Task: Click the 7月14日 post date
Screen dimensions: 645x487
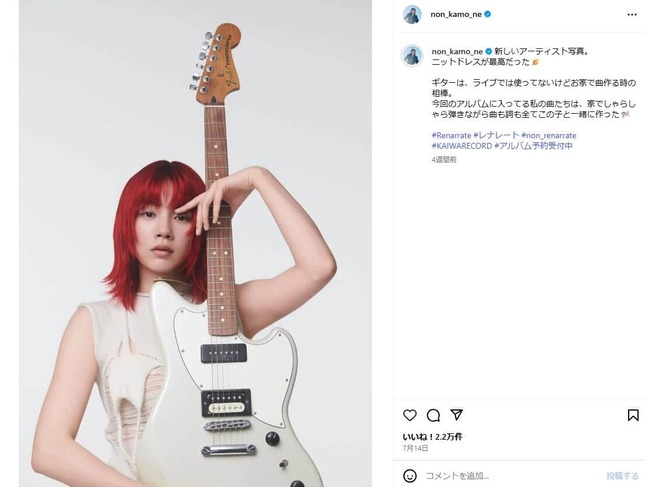Action: [x=415, y=448]
